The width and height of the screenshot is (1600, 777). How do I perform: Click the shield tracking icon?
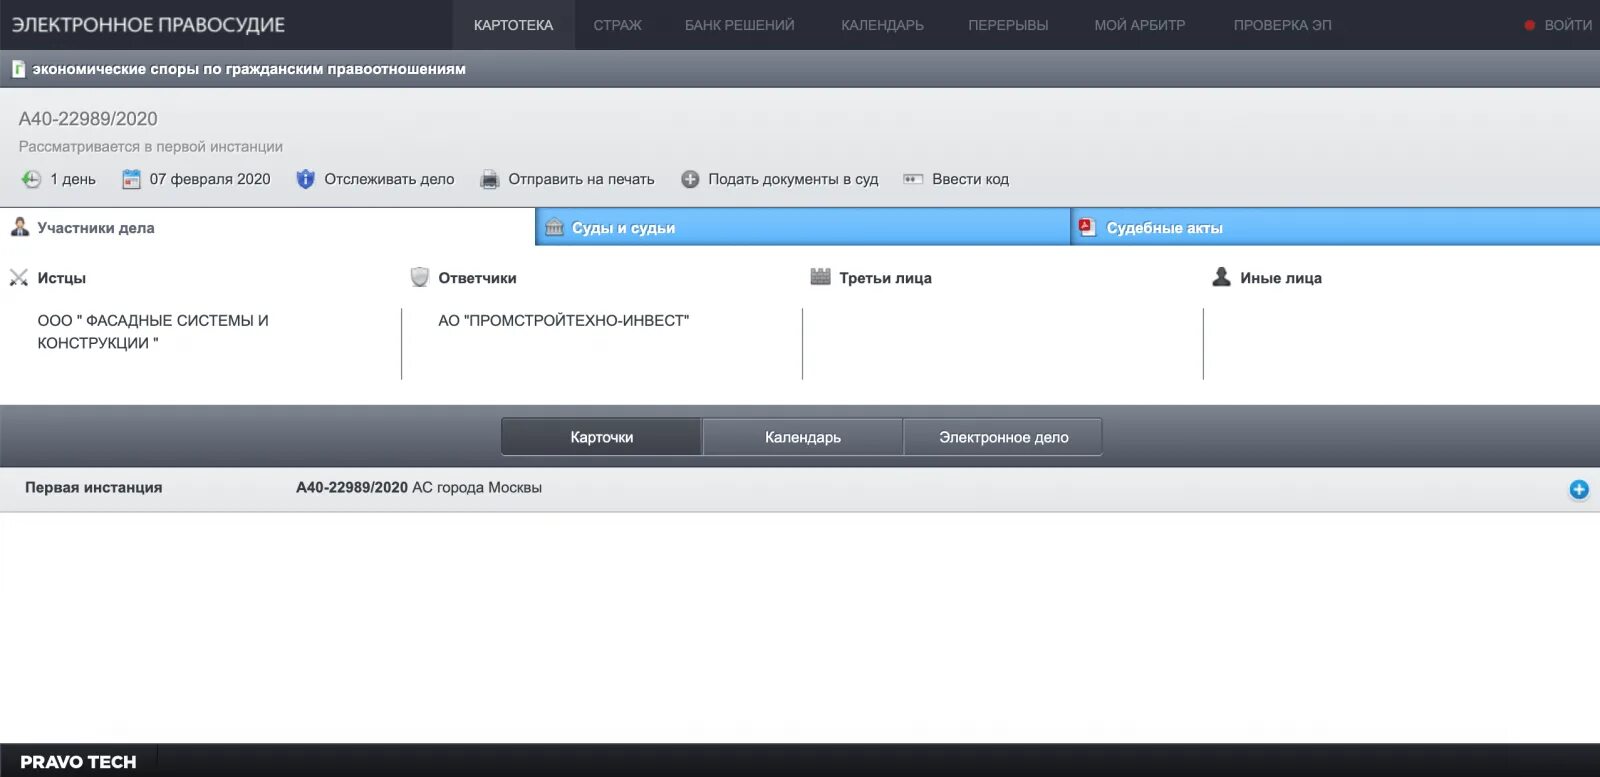tap(305, 179)
